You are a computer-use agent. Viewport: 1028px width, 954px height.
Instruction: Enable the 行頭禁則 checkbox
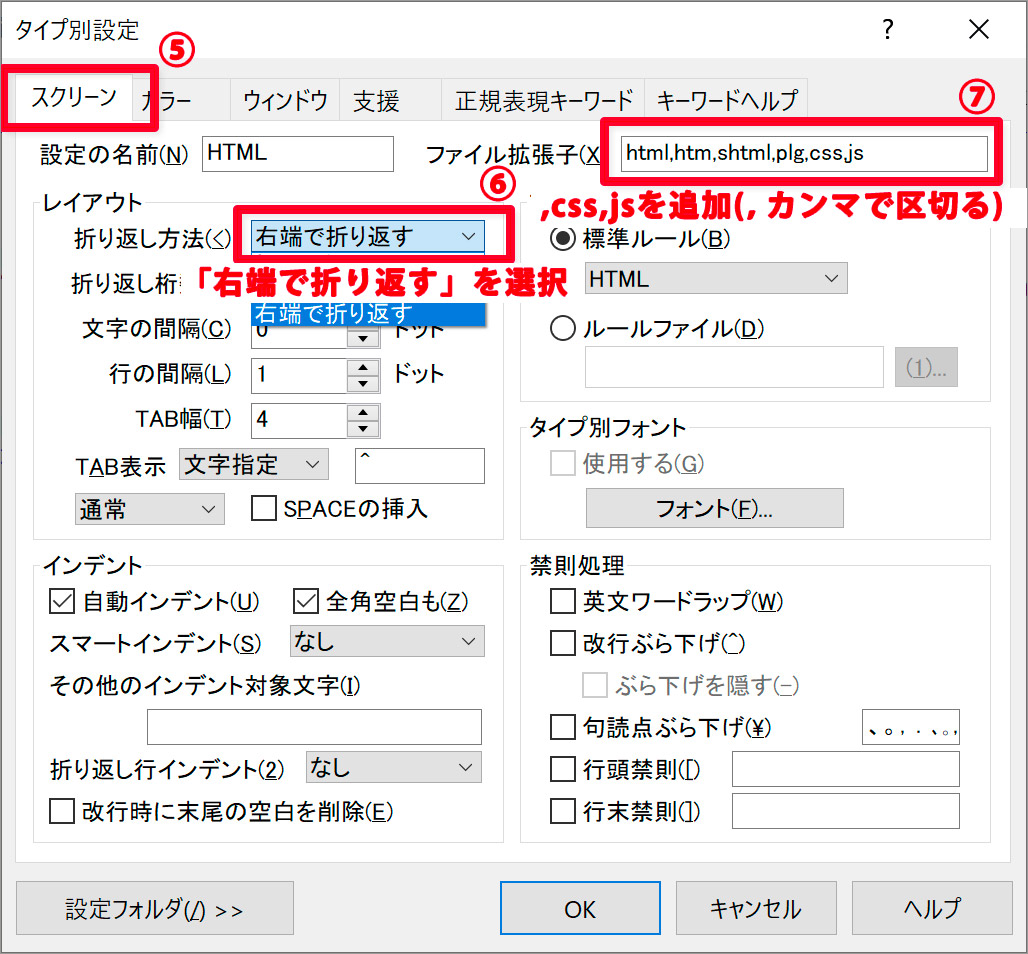(563, 770)
